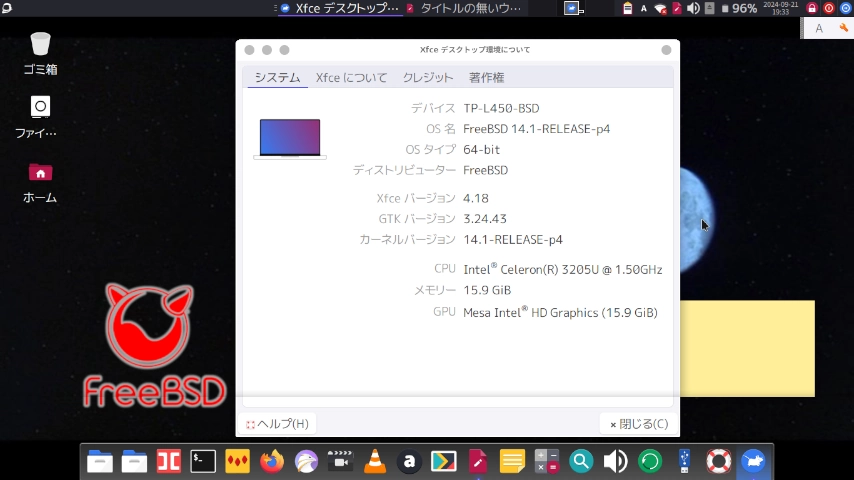Select the Mesa Intel HD Graphics GPU text

[x=560, y=312]
